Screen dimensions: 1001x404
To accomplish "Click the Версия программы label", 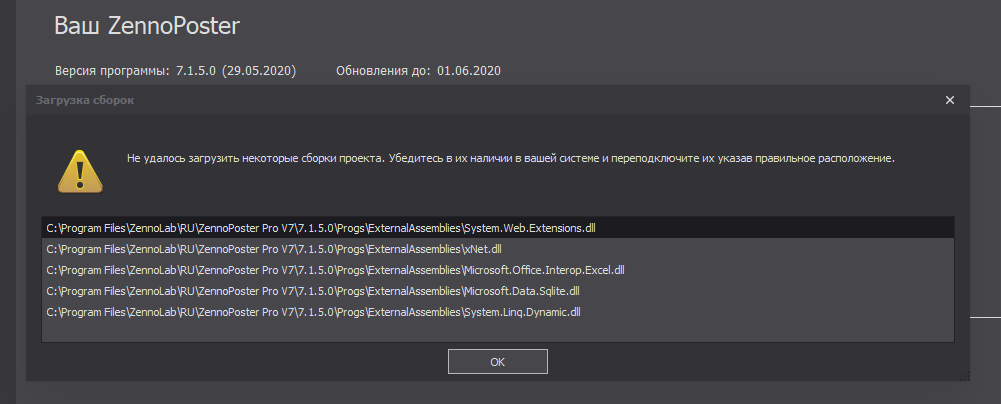I will (x=113, y=71).
